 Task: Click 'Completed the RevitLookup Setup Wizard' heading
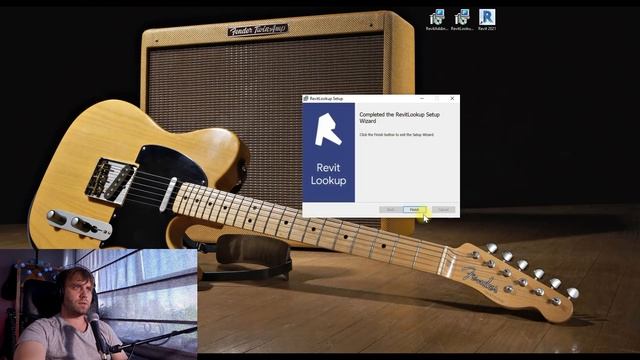point(400,118)
